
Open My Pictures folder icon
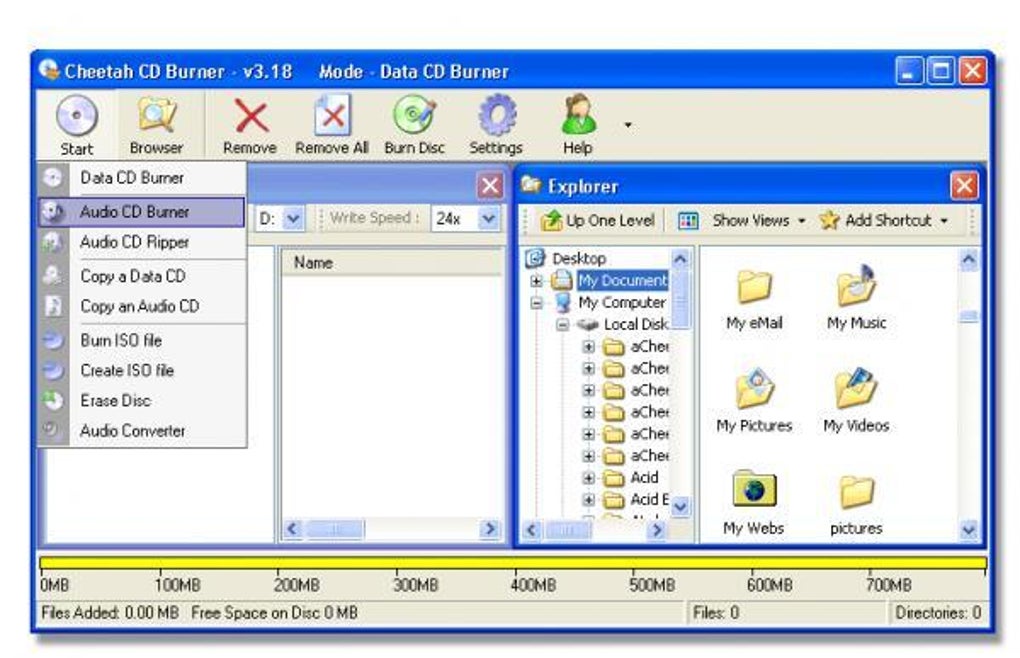[754, 401]
